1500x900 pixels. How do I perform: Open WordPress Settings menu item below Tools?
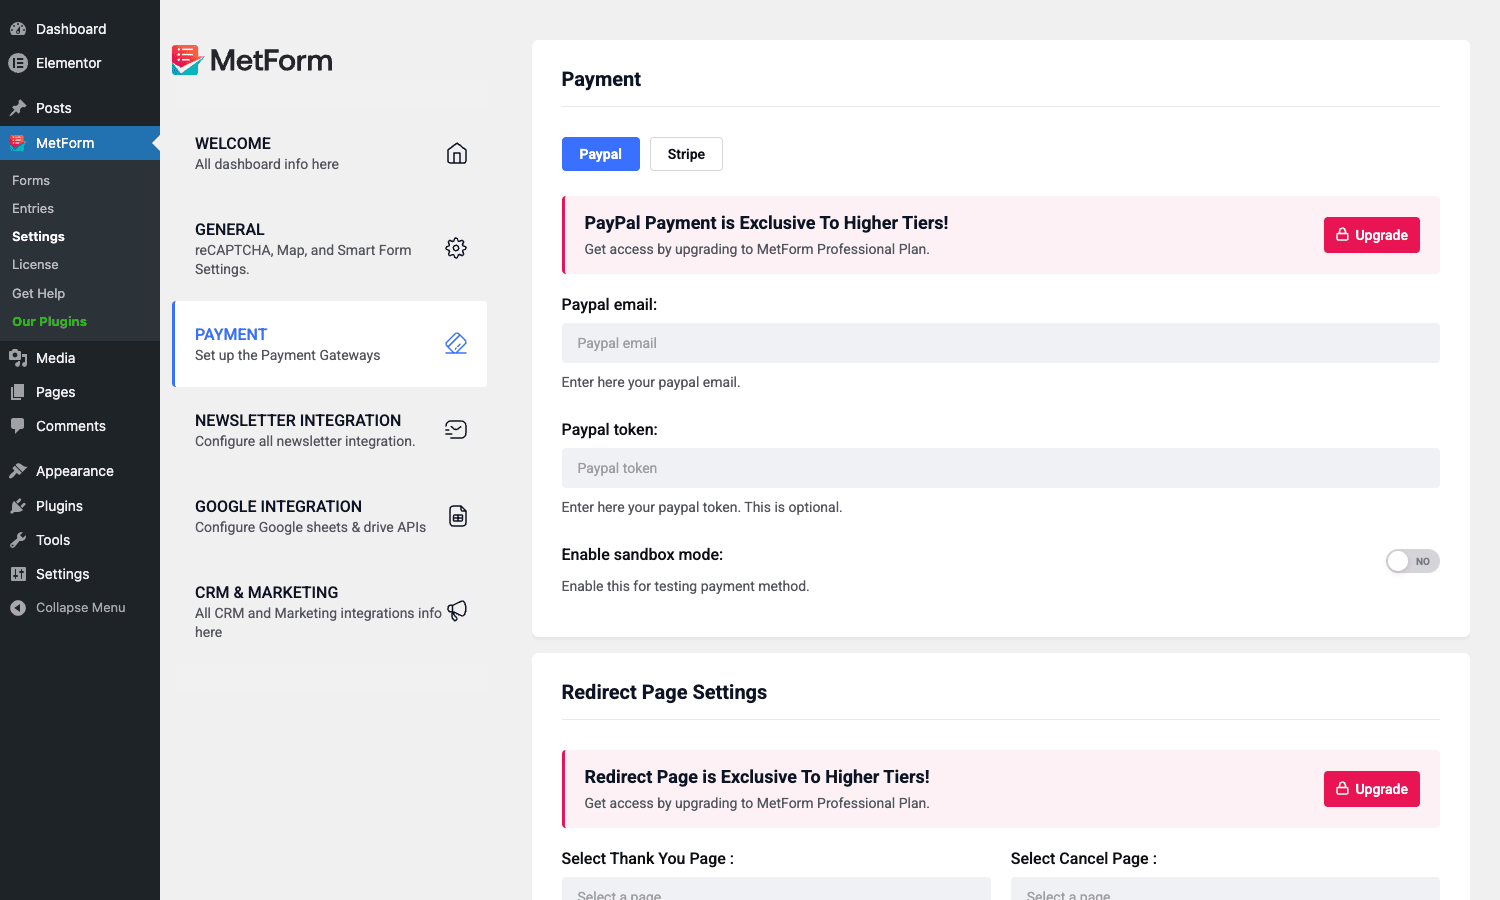[80, 574]
